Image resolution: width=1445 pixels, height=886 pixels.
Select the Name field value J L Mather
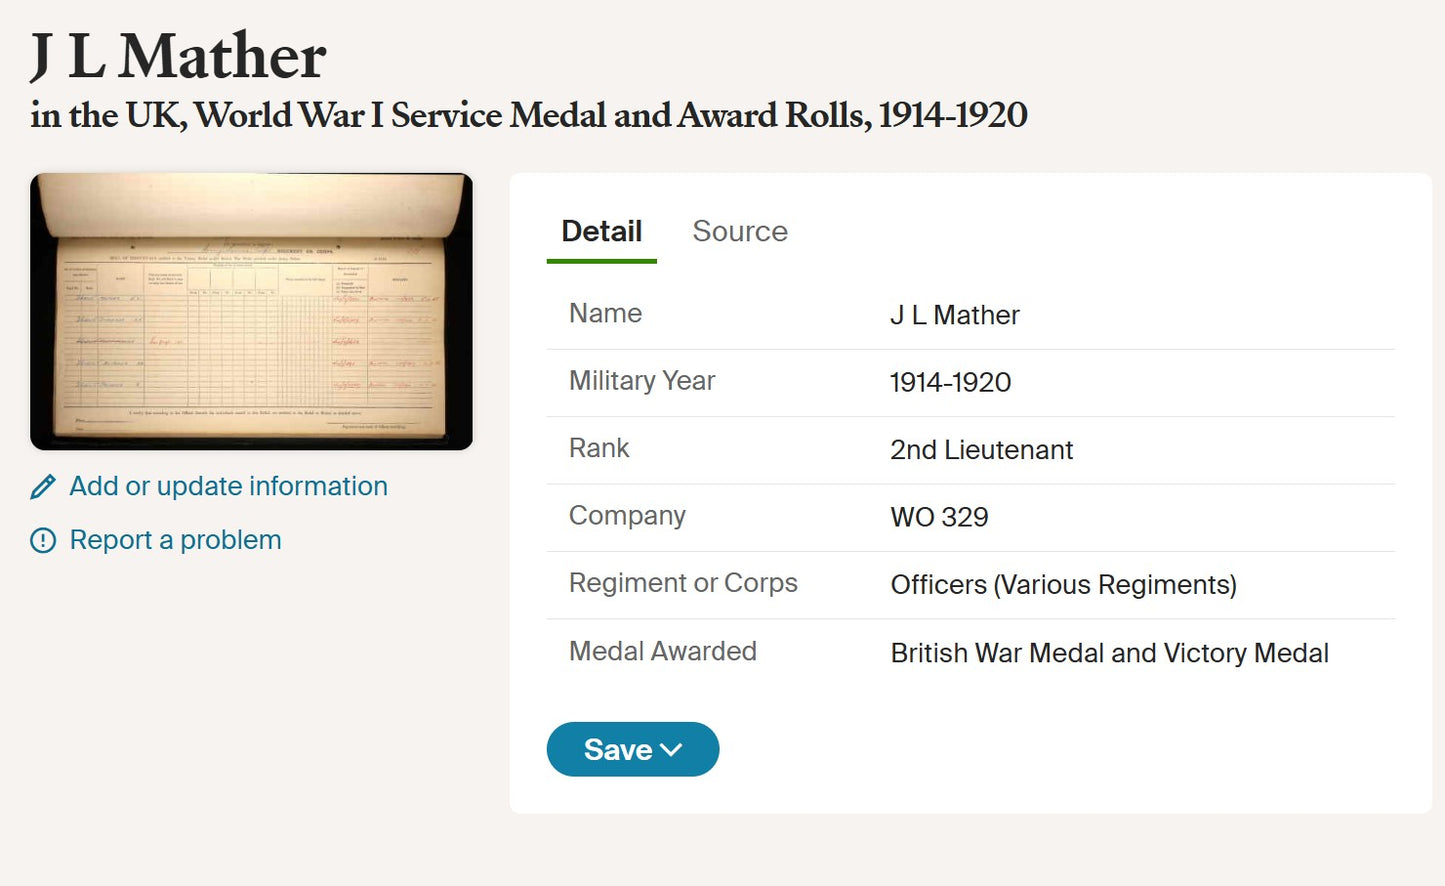954,315
